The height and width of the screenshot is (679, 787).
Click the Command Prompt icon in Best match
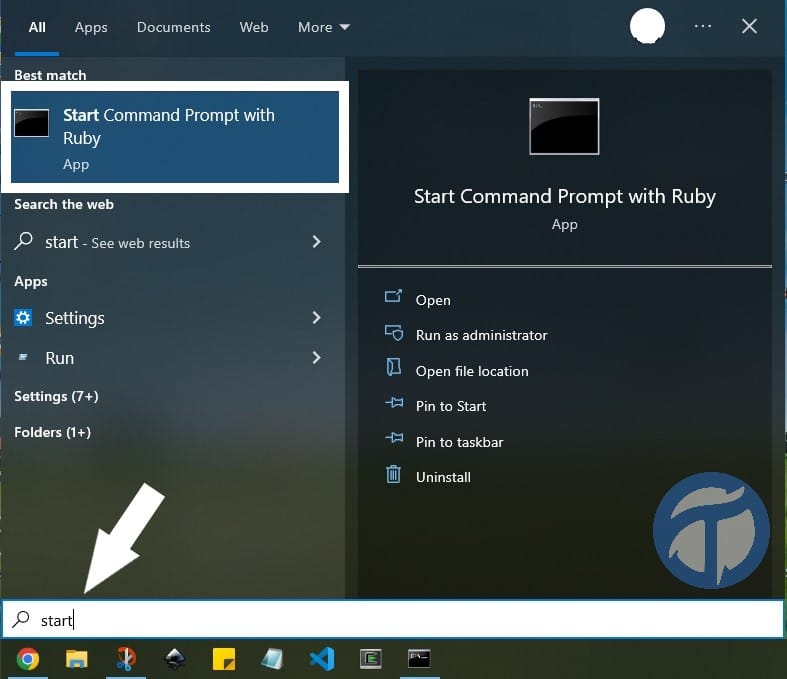(32, 123)
